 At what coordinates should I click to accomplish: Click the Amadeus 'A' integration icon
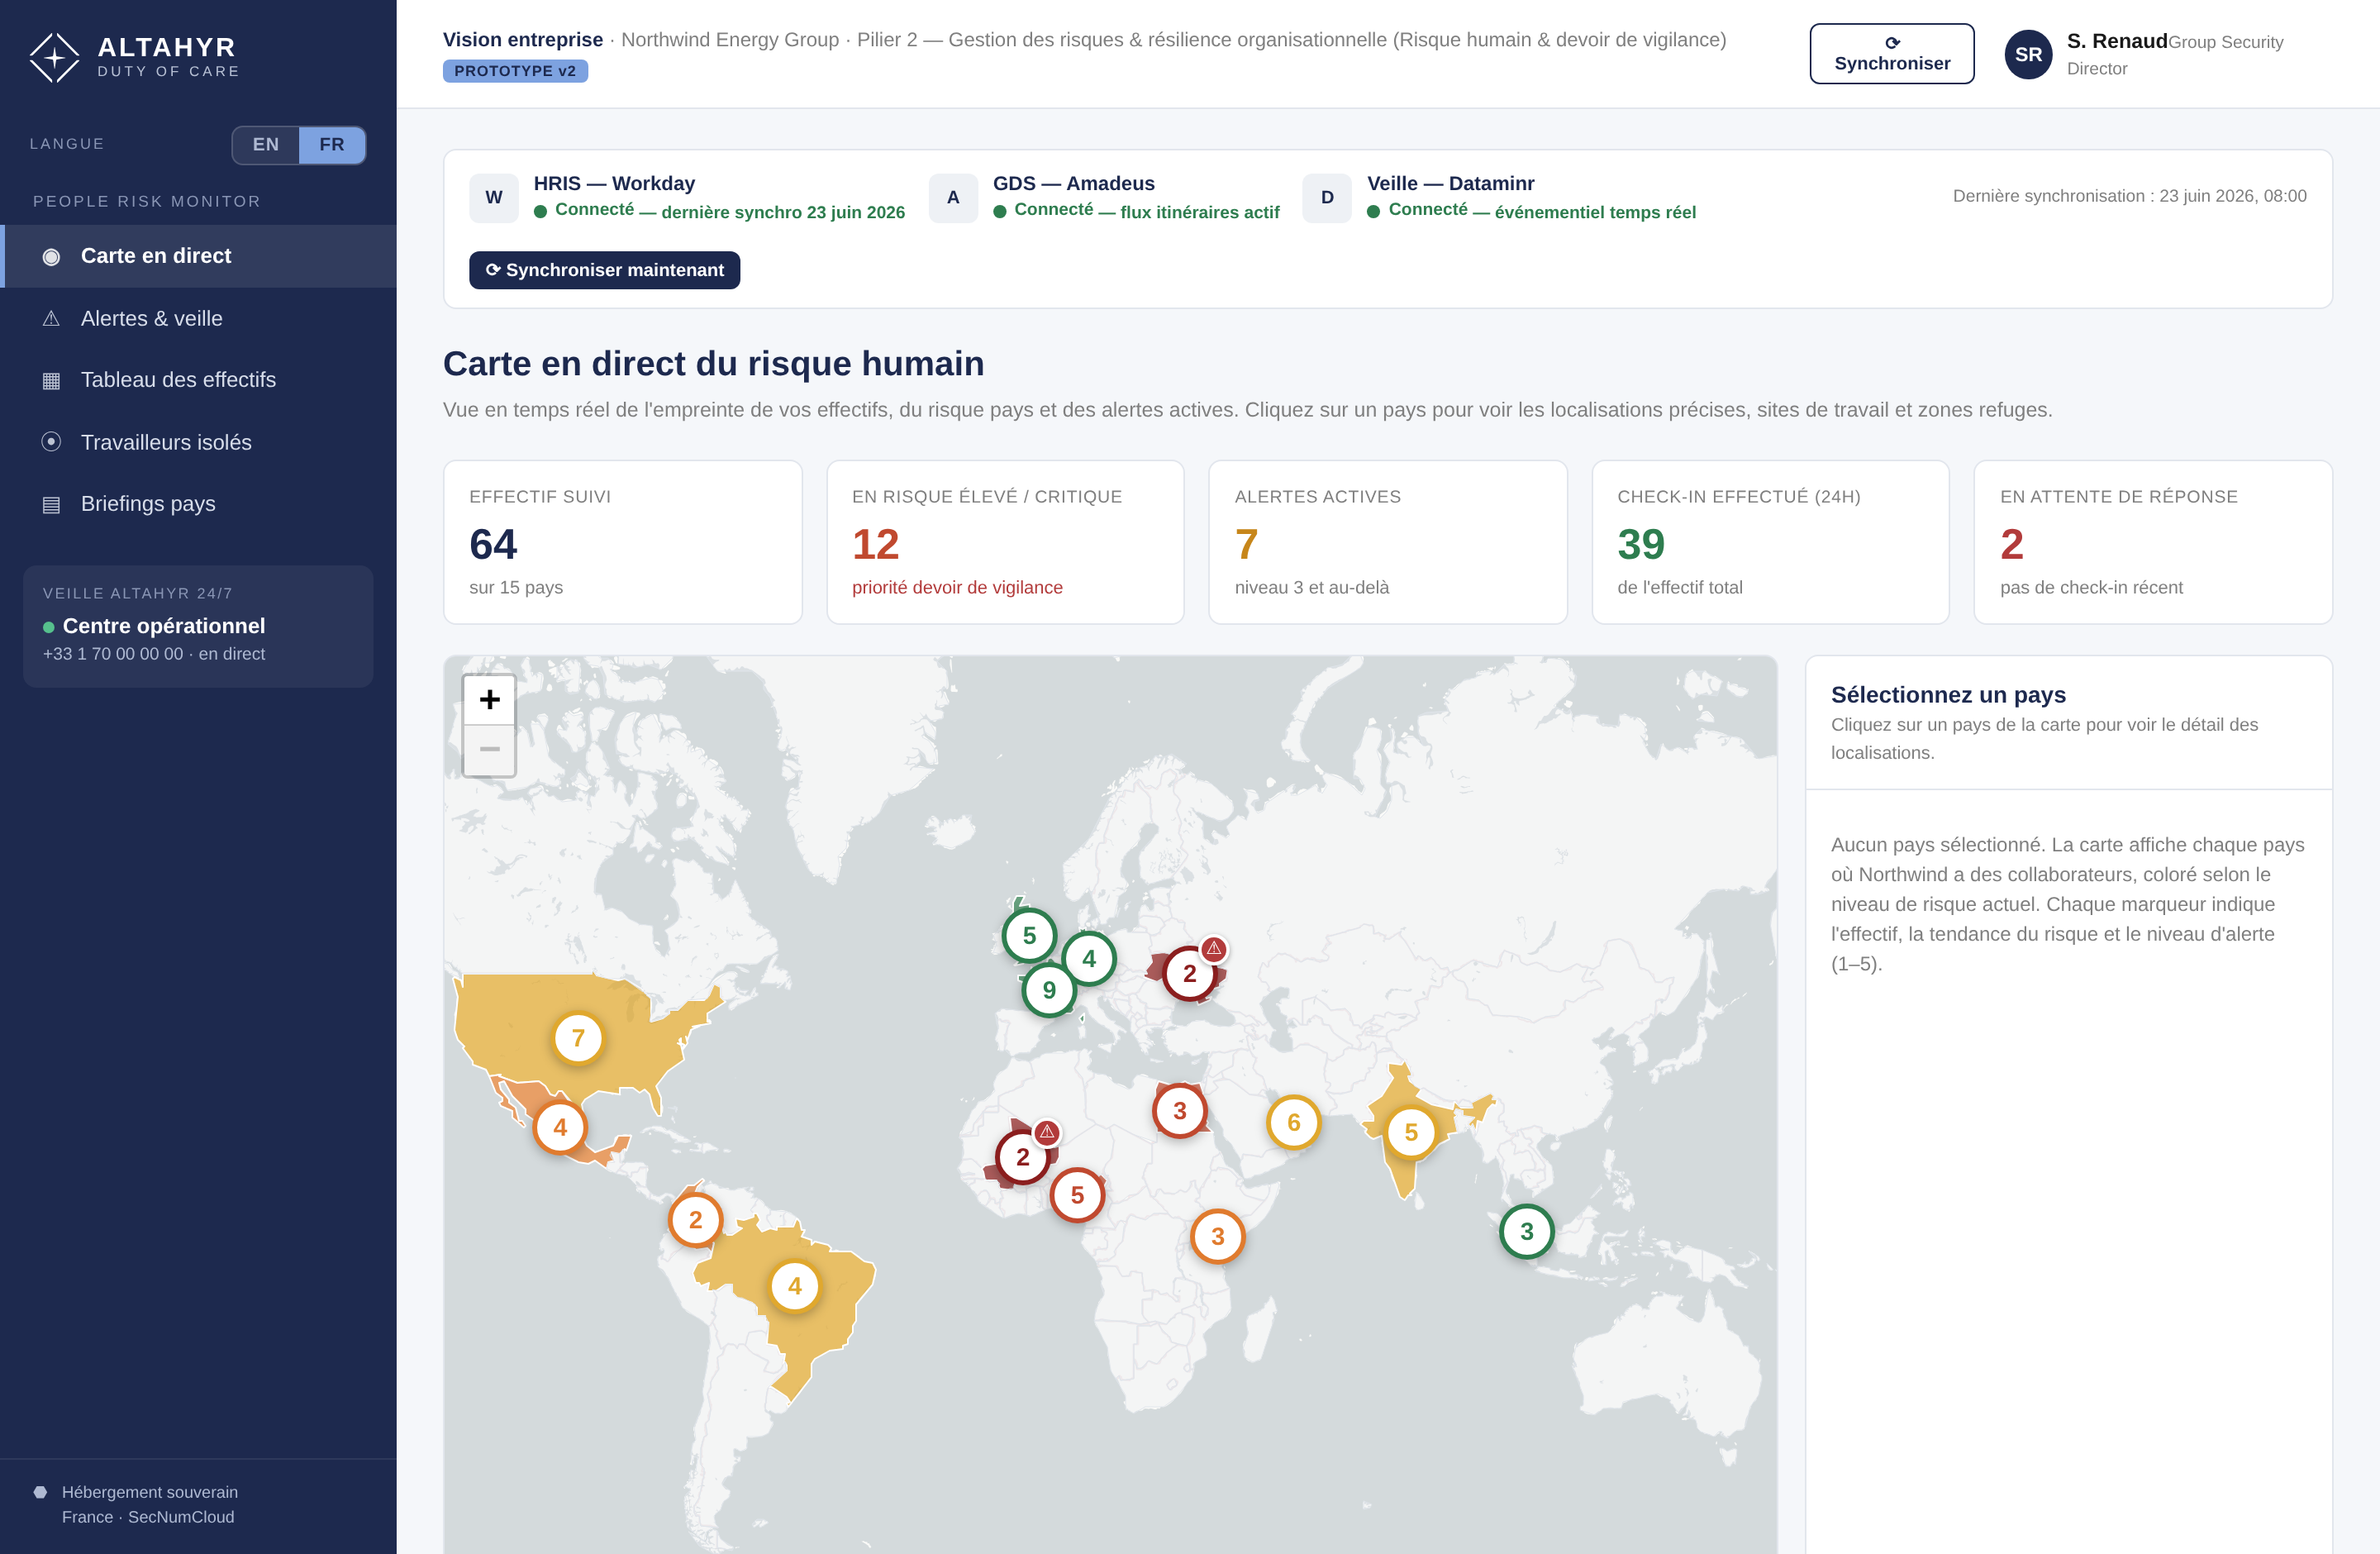[953, 198]
